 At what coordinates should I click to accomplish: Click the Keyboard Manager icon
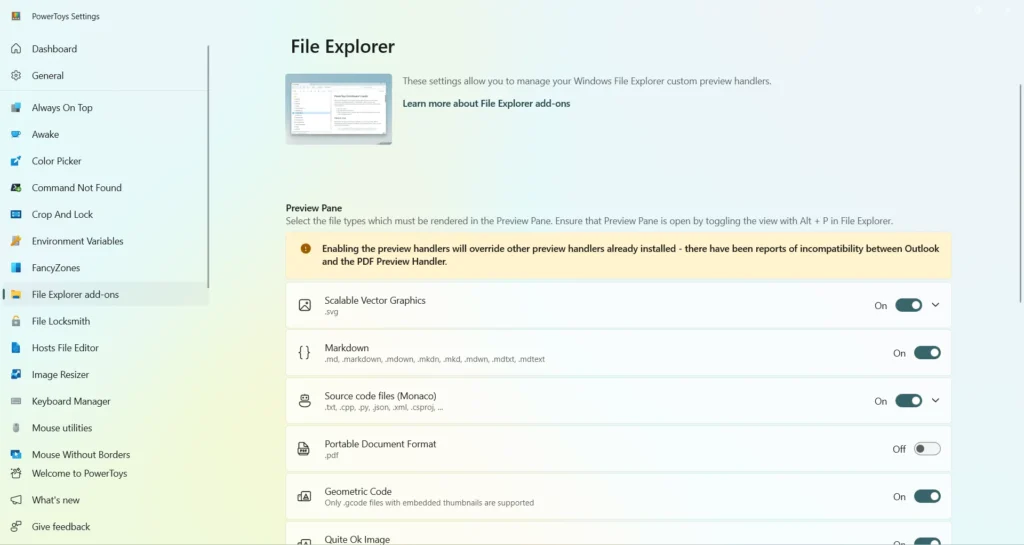click(x=16, y=402)
